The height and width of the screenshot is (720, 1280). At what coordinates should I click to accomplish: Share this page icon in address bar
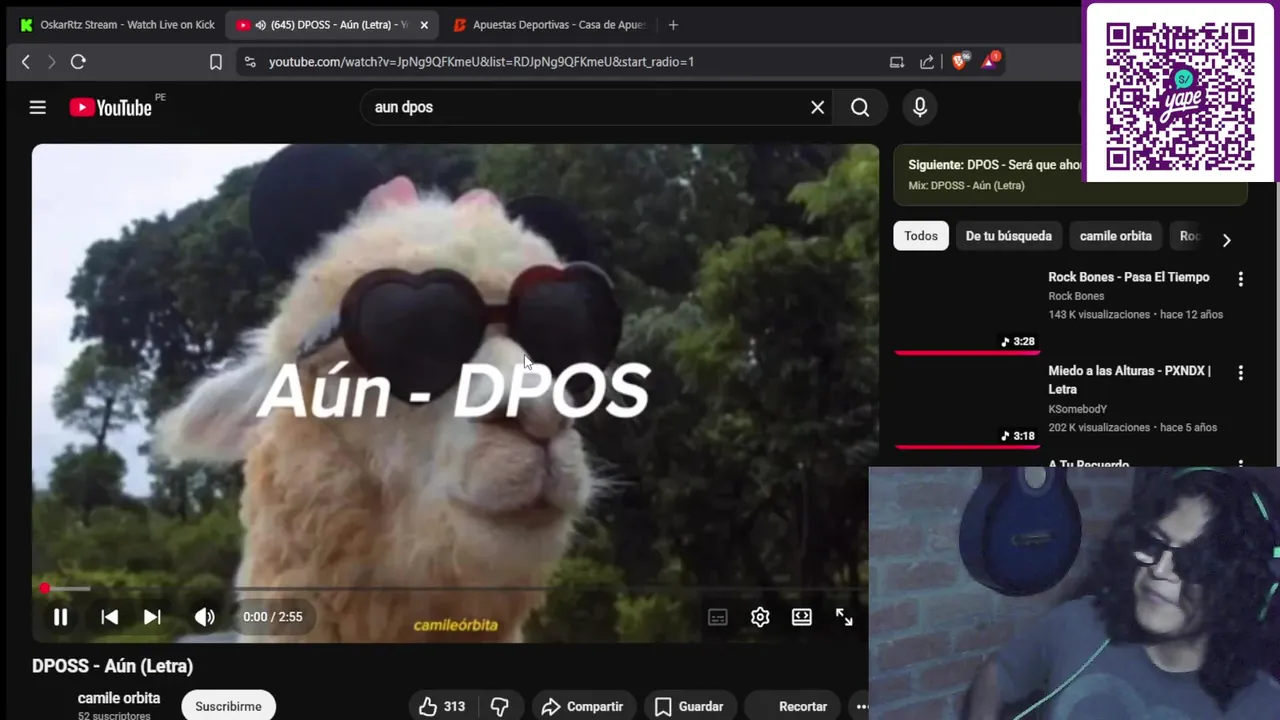927,62
